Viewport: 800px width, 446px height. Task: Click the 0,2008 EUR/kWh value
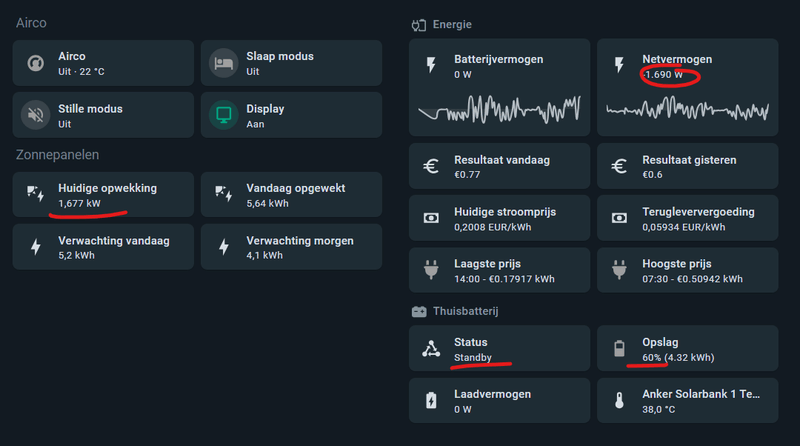pos(492,227)
